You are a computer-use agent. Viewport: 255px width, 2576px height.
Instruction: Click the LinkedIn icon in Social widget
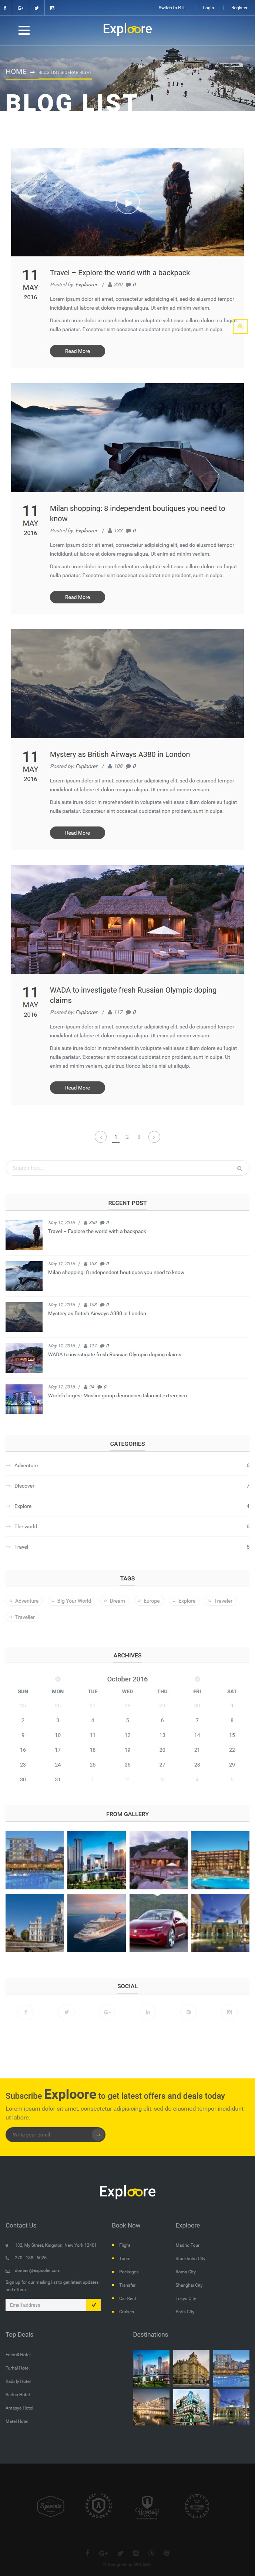[148, 2012]
